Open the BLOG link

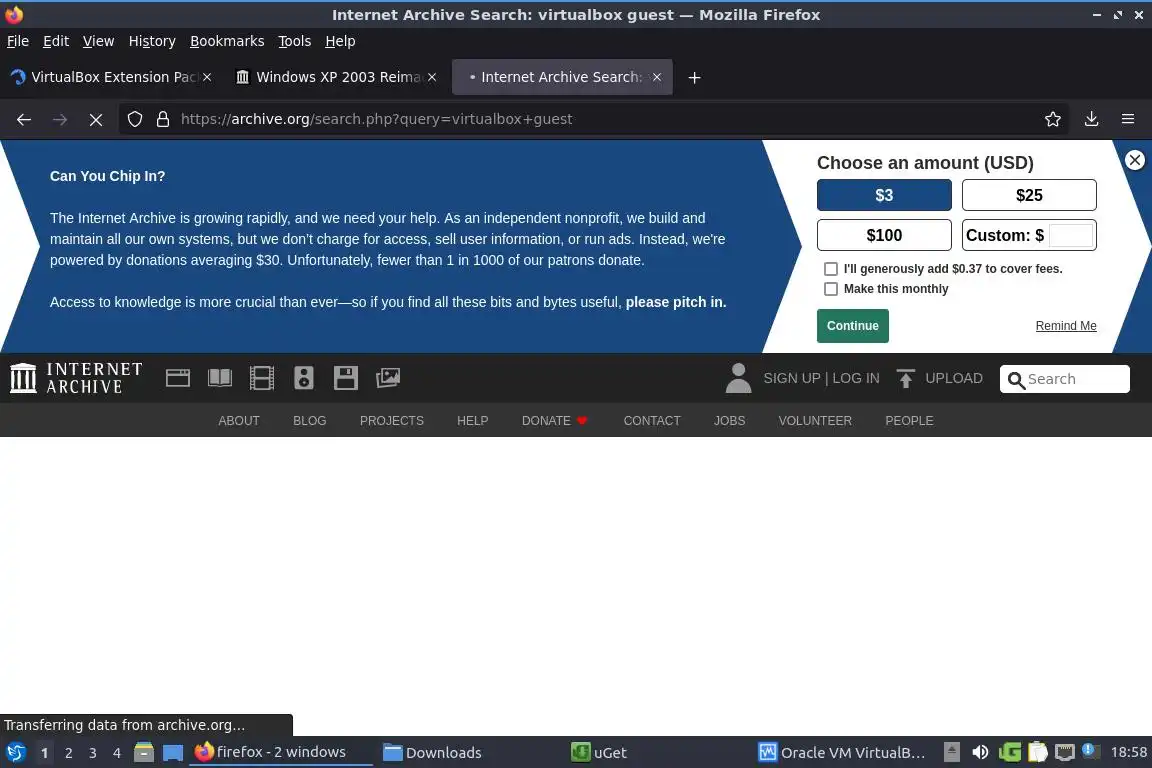click(x=309, y=421)
